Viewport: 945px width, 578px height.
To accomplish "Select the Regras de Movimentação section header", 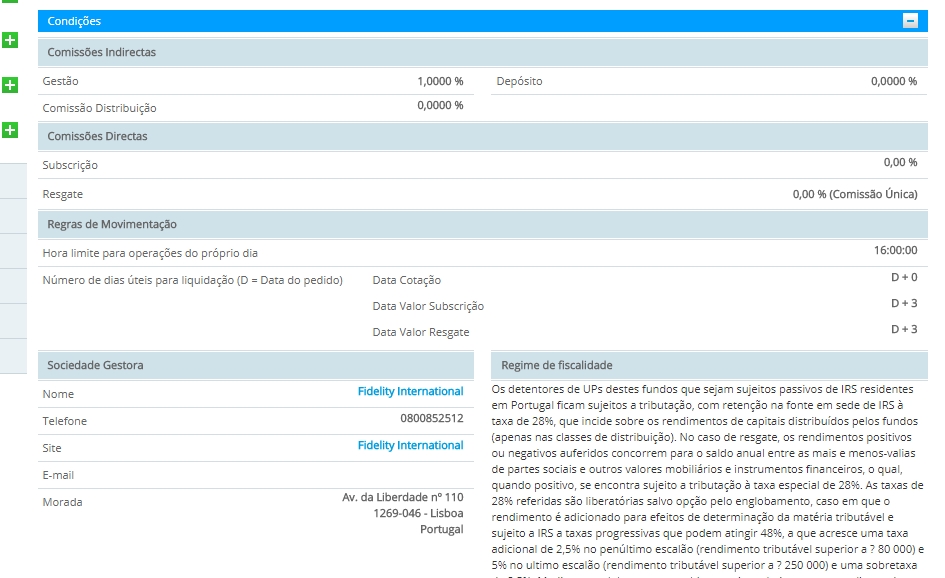I will pos(112,224).
